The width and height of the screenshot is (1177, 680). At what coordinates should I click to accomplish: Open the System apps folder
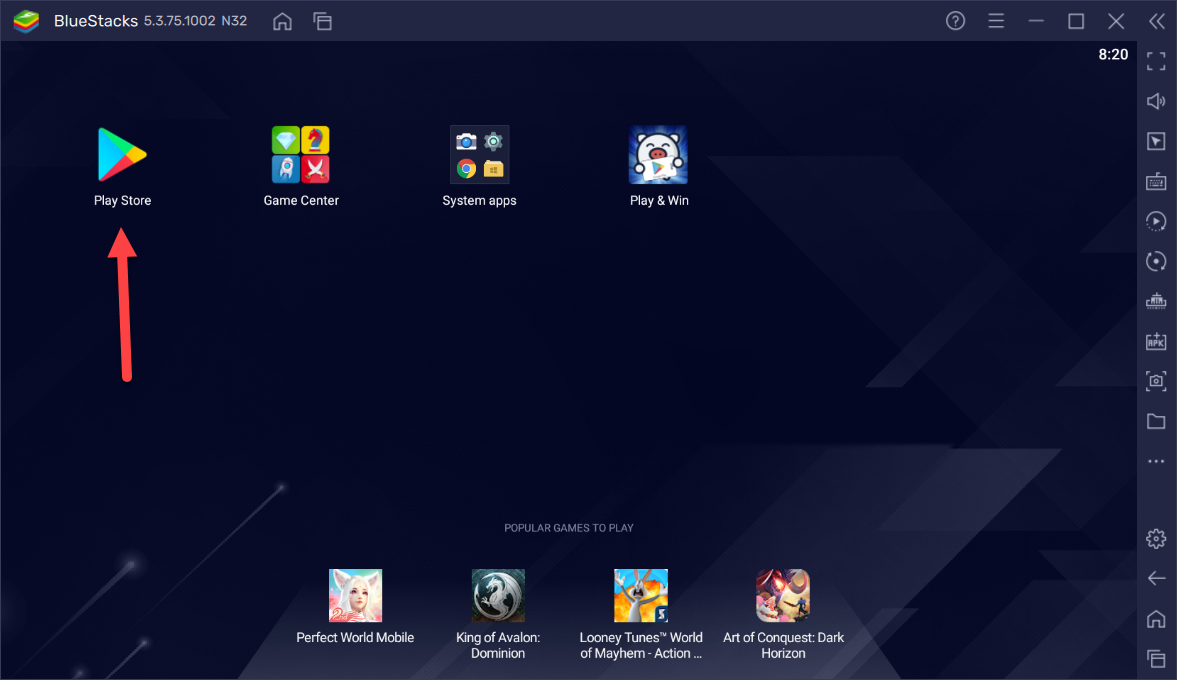point(479,155)
